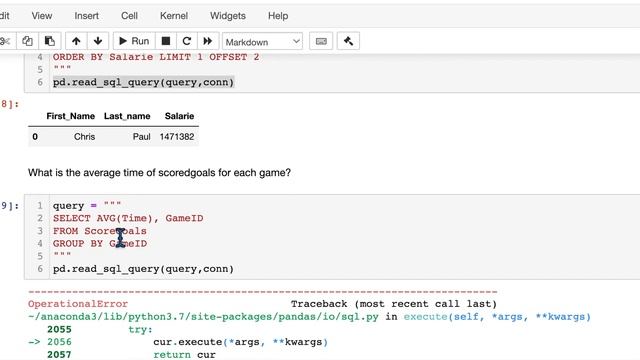Move selected cell down arrow

(x=98, y=41)
